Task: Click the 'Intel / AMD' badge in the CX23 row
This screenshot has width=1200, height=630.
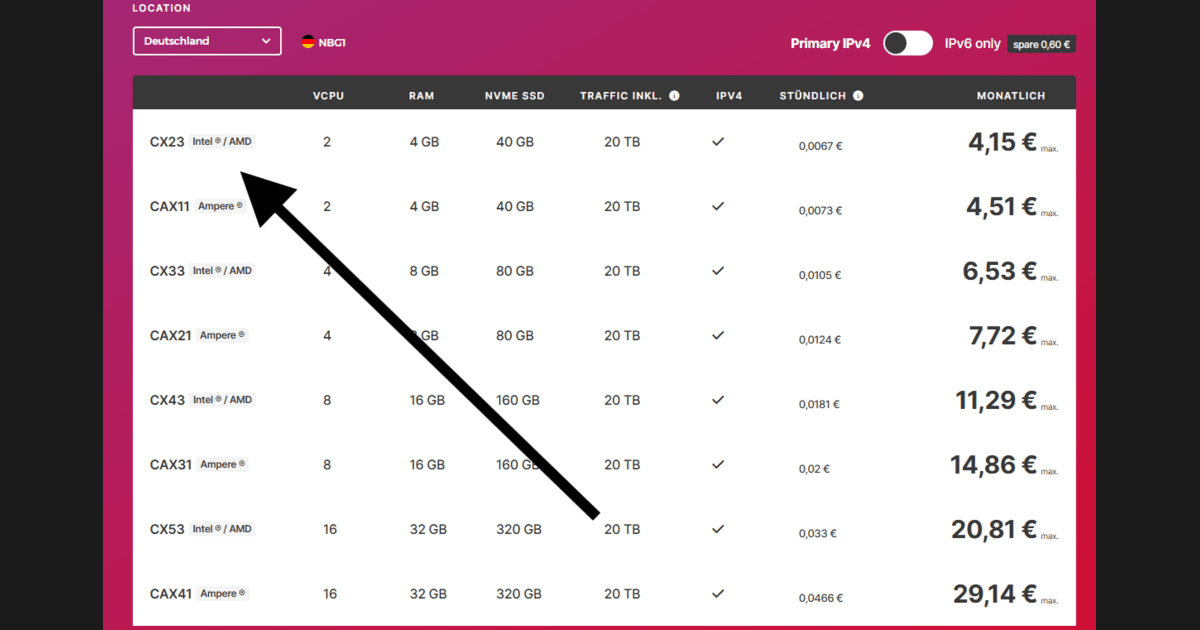Action: coord(222,142)
